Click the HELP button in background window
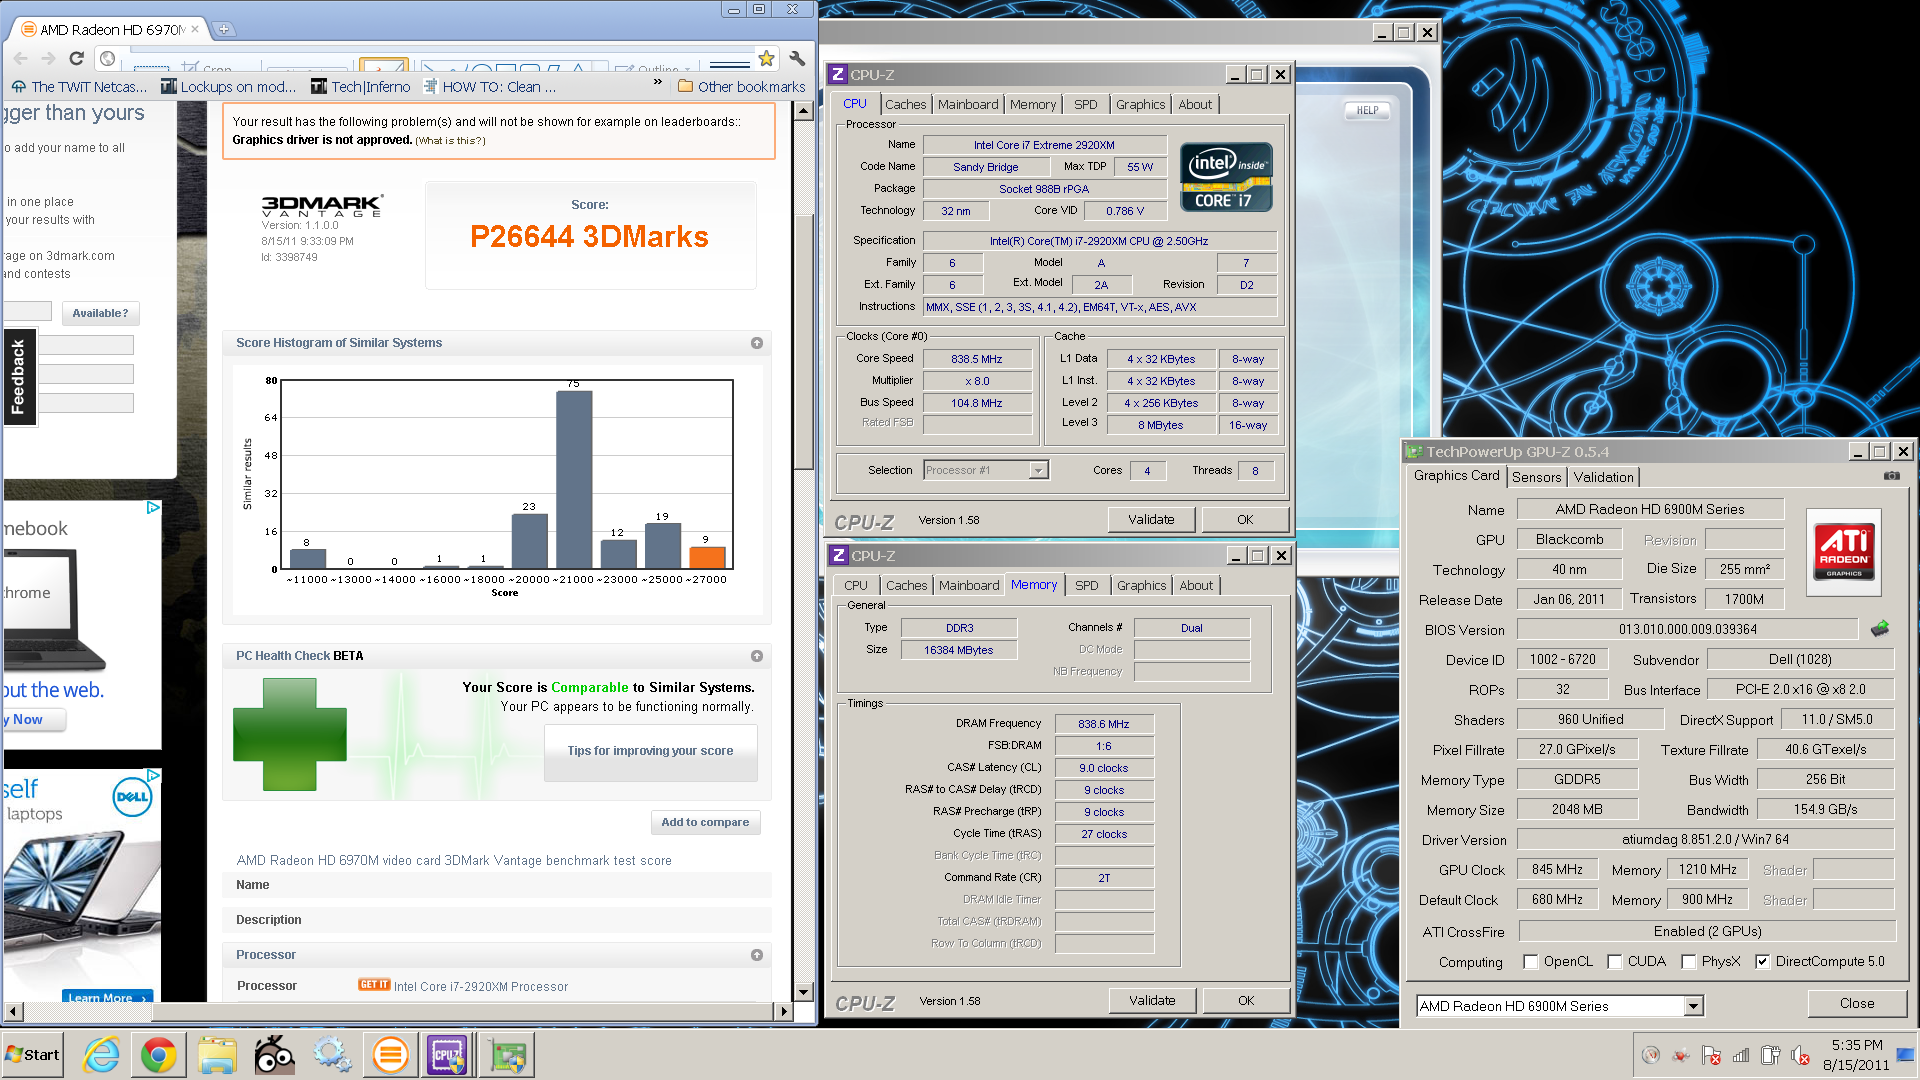1920x1080 pixels. point(1367,110)
